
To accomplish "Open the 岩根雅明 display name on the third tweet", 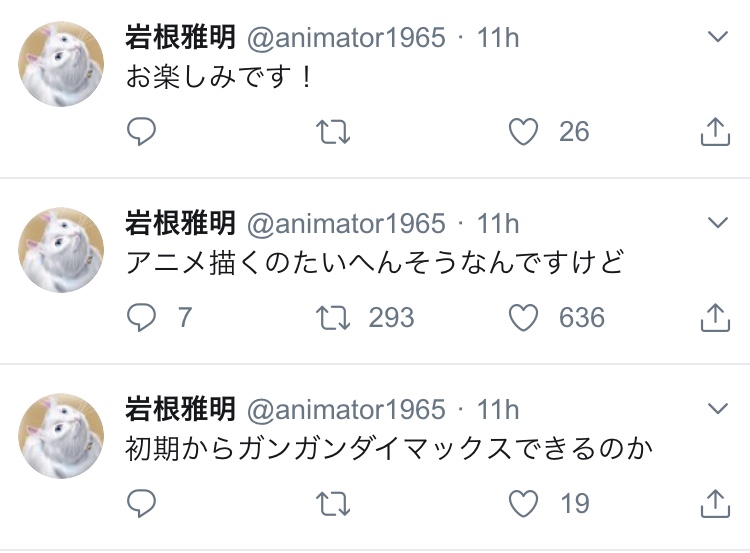I will click(180, 409).
